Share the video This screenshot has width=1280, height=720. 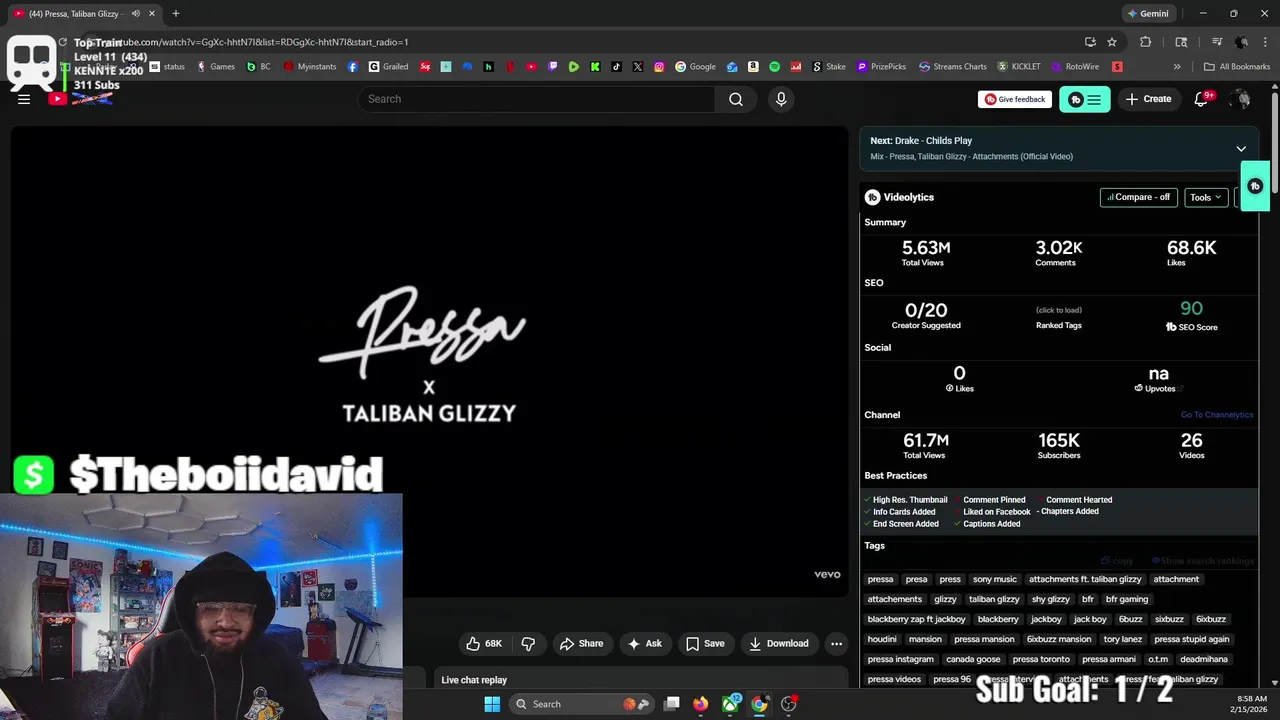(x=581, y=644)
